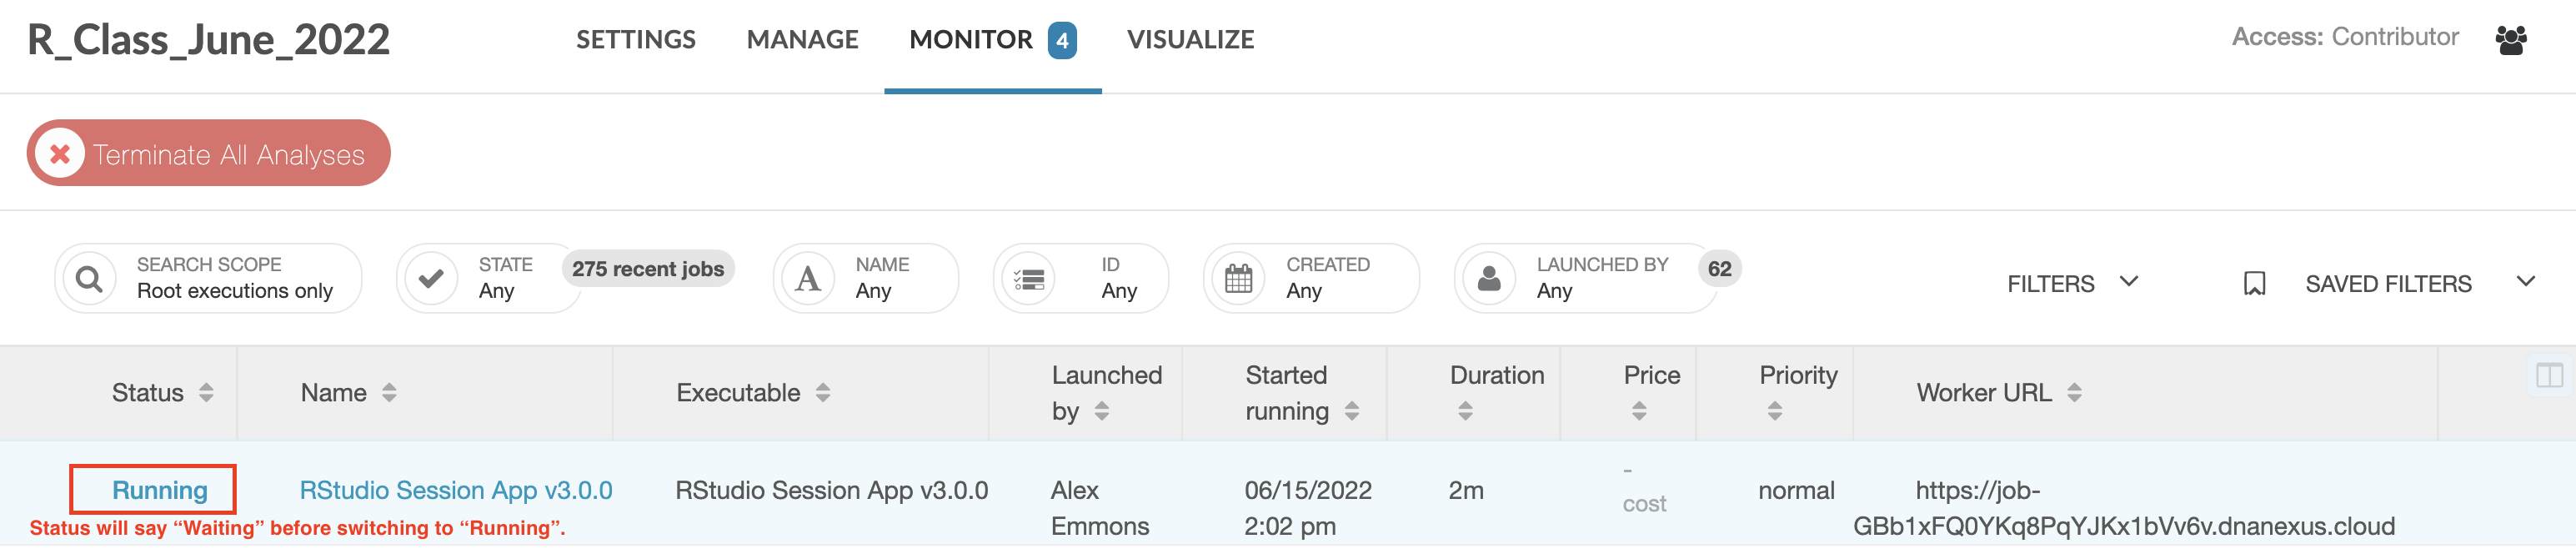
Task: Switch to the Settings tab
Action: [635, 40]
